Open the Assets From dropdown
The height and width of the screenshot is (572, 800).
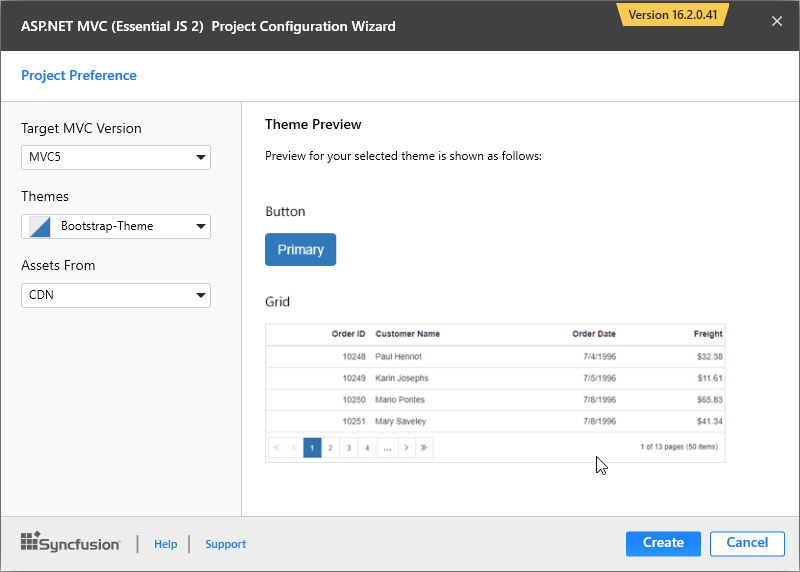coord(116,295)
